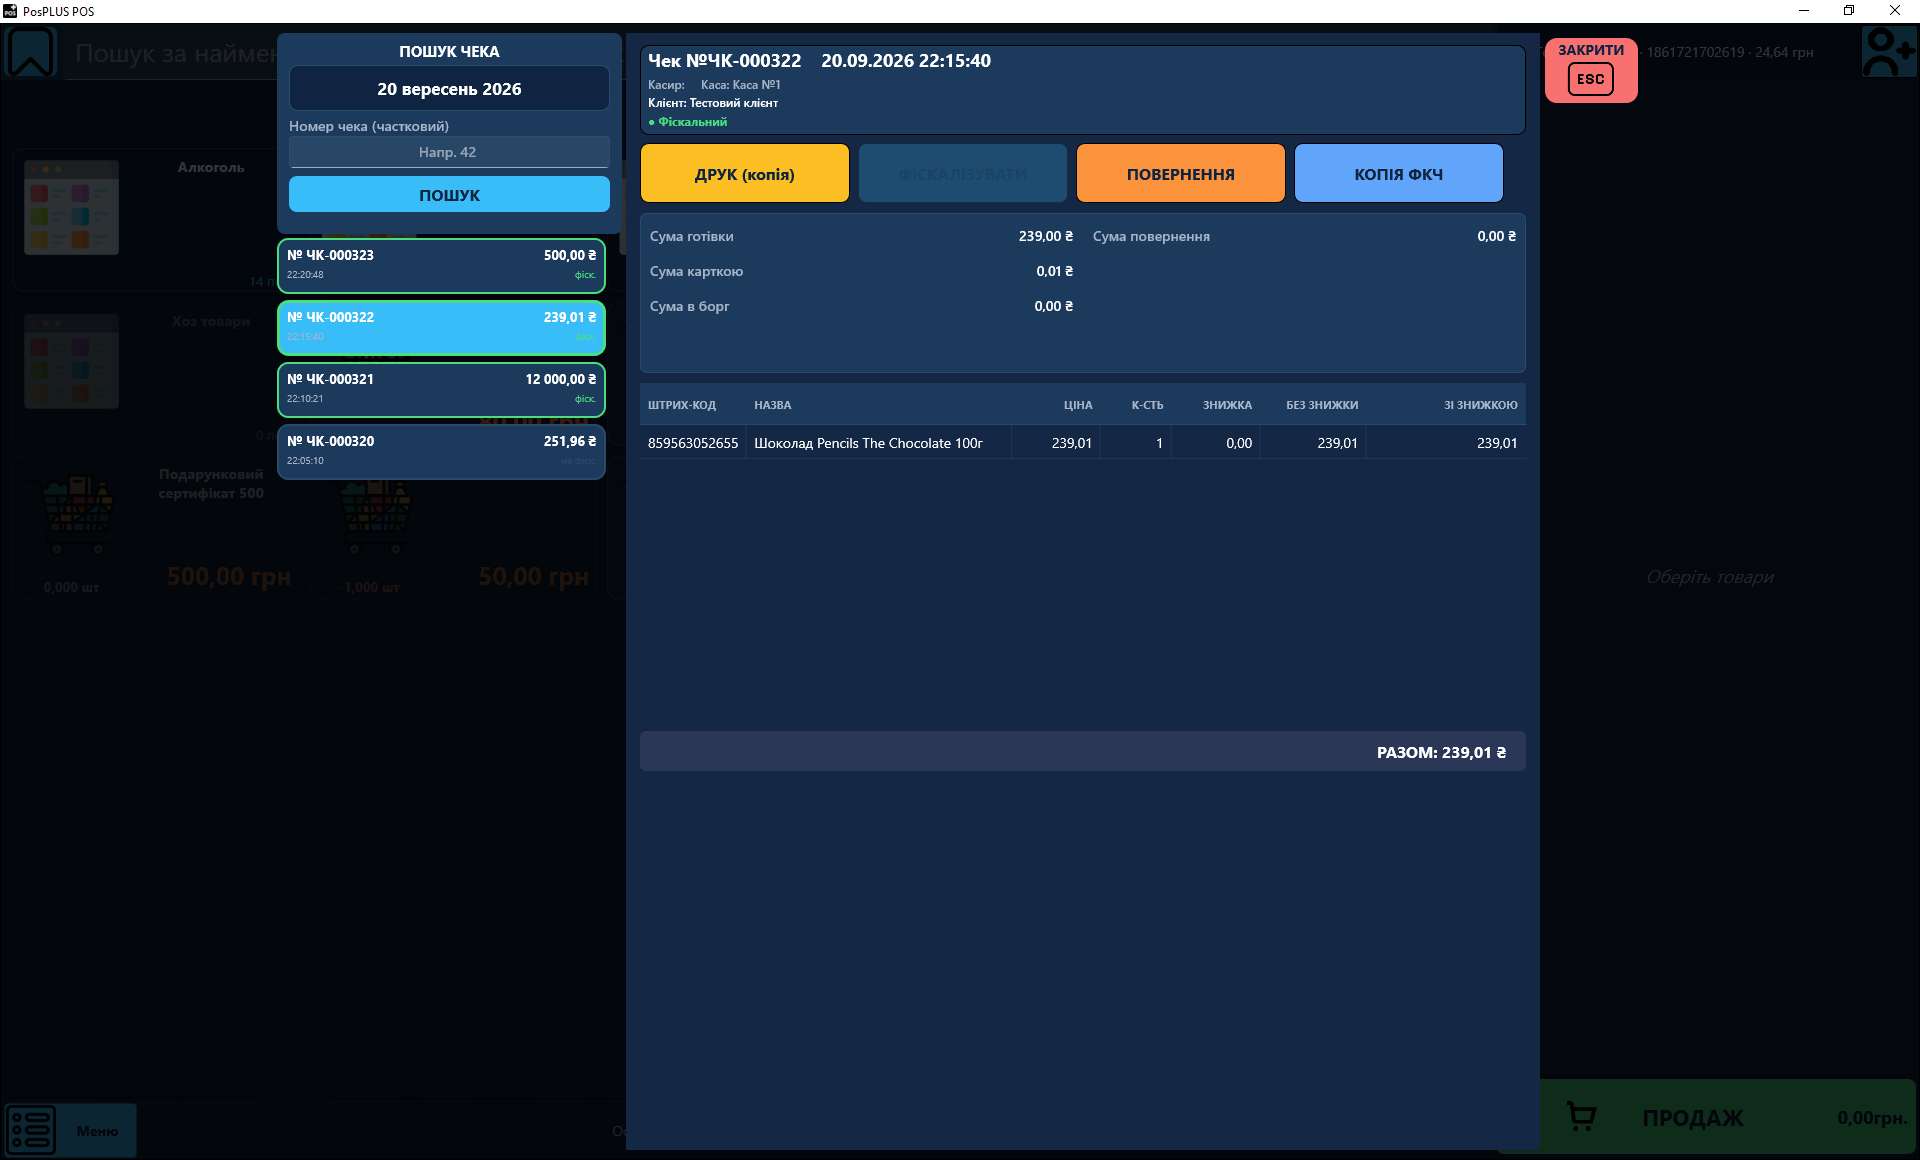Click the ПОВЕРНЕННЯ button
Screen dimensions: 1920x1160
click(x=1180, y=173)
